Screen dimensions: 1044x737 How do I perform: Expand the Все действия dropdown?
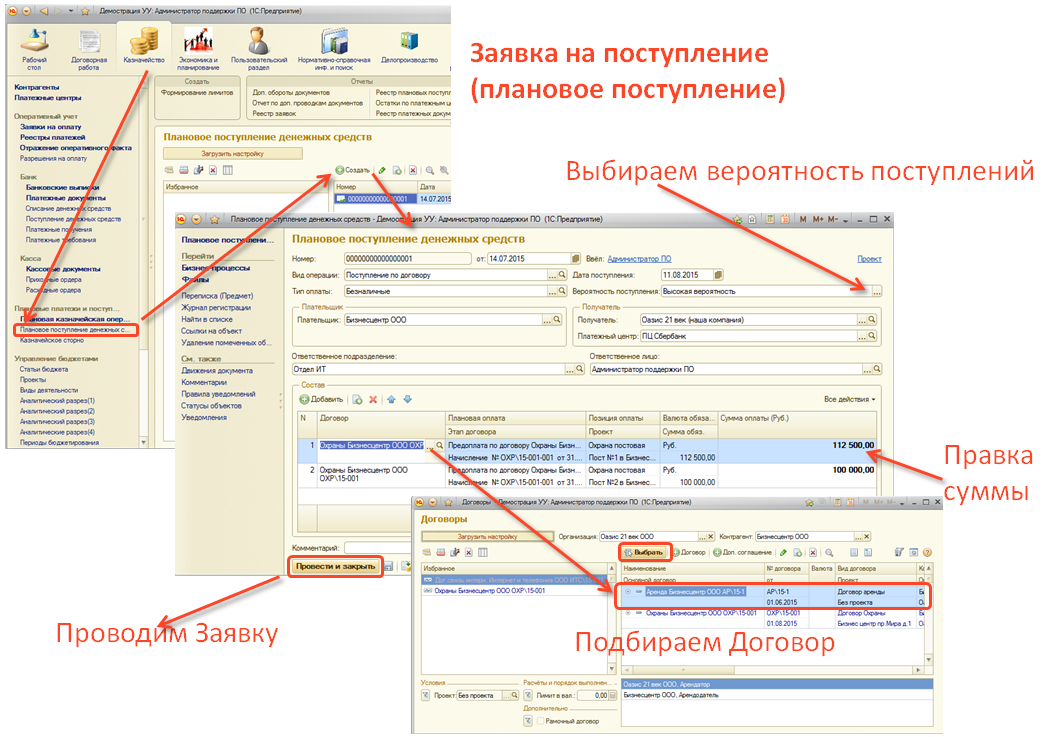click(x=850, y=399)
